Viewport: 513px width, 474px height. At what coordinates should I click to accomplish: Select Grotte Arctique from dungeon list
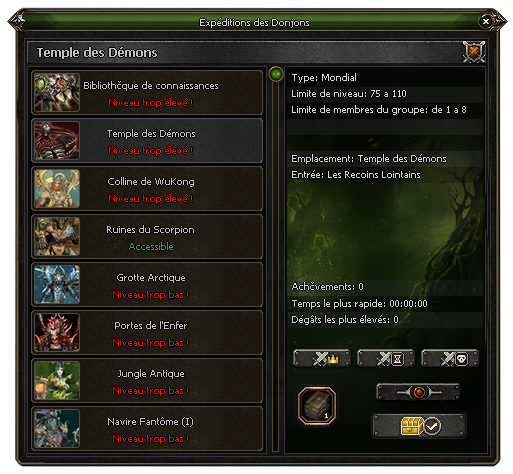pos(147,285)
